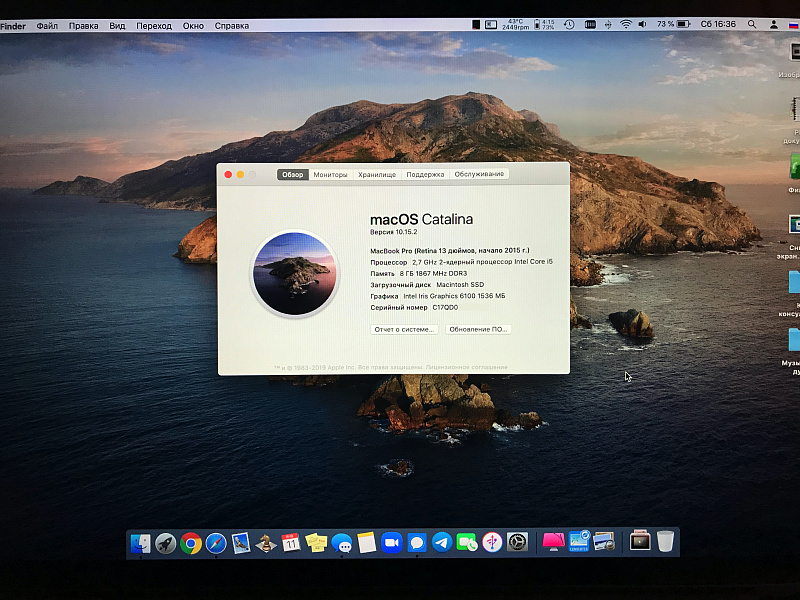Open System Preferences gear in Dock
This screenshot has width=800, height=600.
tap(517, 542)
